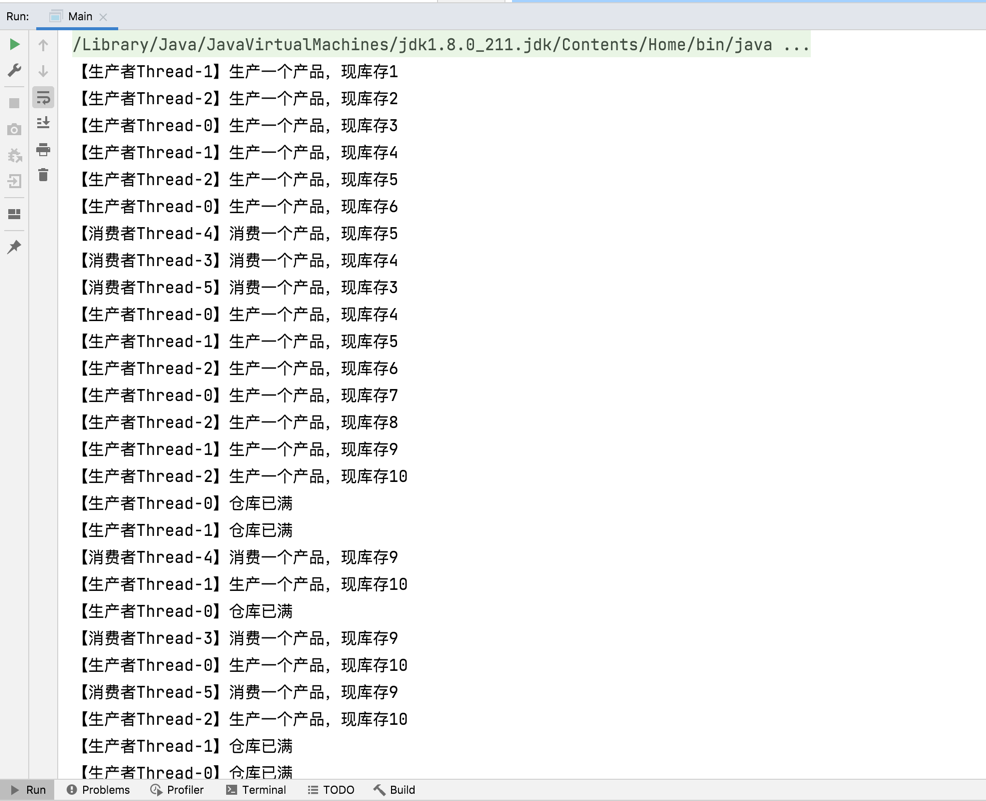986x801 pixels.
Task: Clear all console output with trash icon
Action: [43, 176]
